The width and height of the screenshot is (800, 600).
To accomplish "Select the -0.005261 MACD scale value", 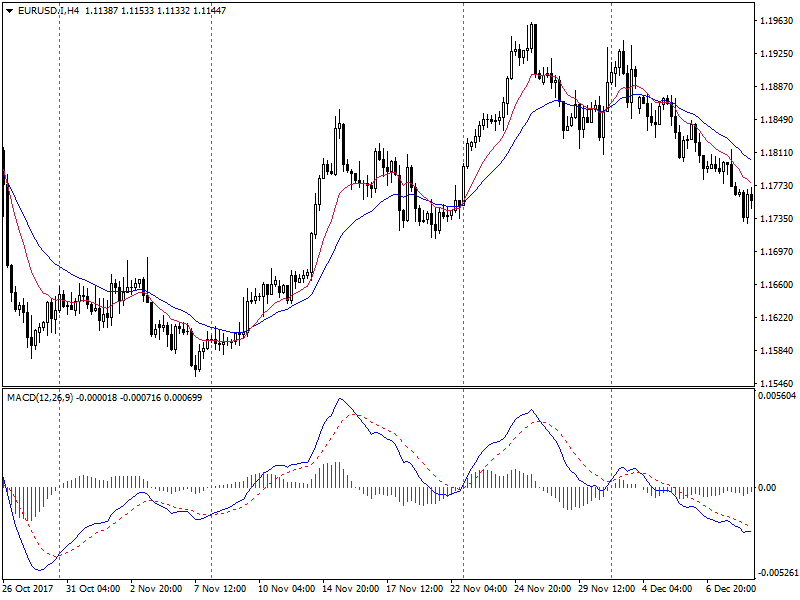I will tap(777, 573).
